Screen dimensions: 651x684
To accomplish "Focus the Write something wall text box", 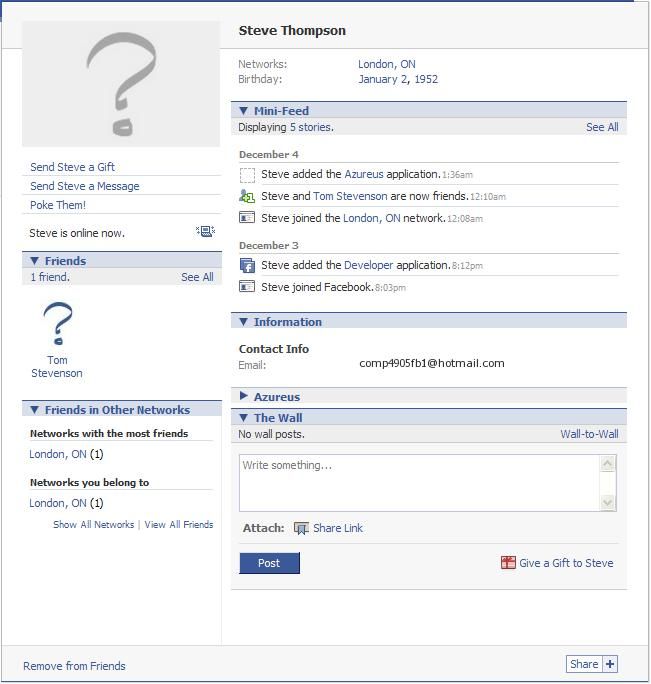I will coord(419,483).
